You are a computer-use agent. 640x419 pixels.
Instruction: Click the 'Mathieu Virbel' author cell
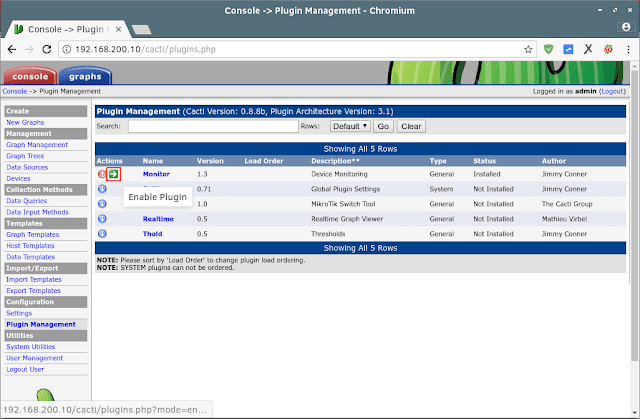564,219
